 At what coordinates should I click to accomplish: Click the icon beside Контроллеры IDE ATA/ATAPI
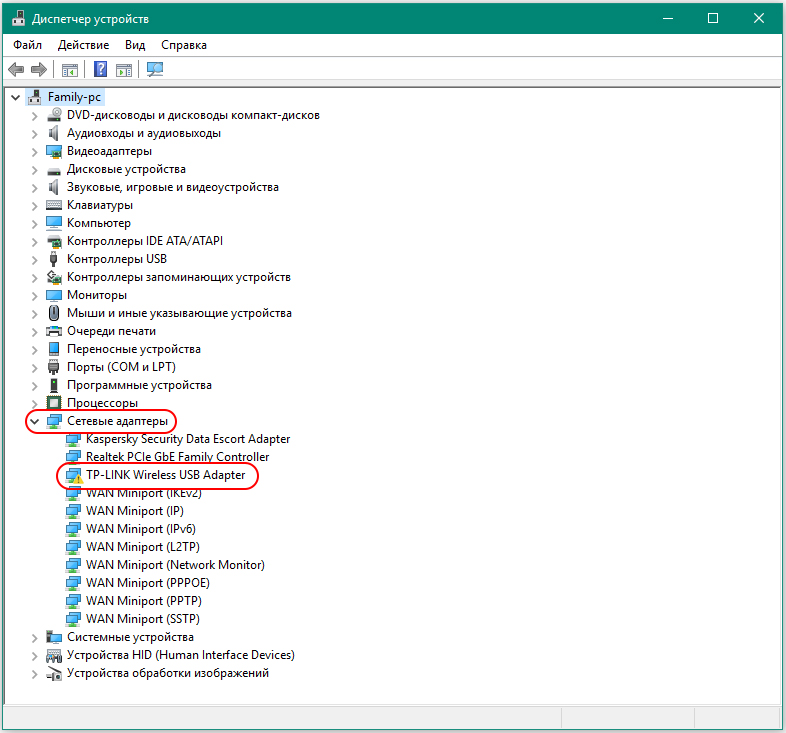point(54,241)
